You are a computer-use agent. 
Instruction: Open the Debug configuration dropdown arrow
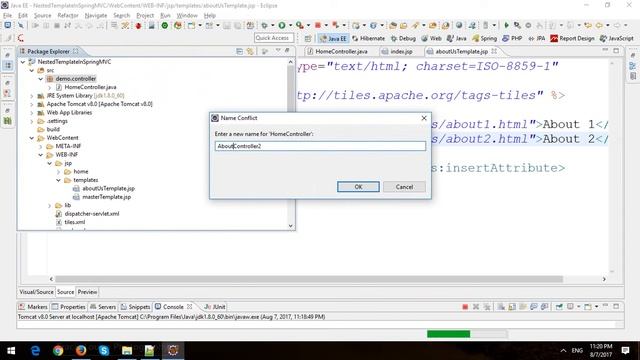pos(272,26)
